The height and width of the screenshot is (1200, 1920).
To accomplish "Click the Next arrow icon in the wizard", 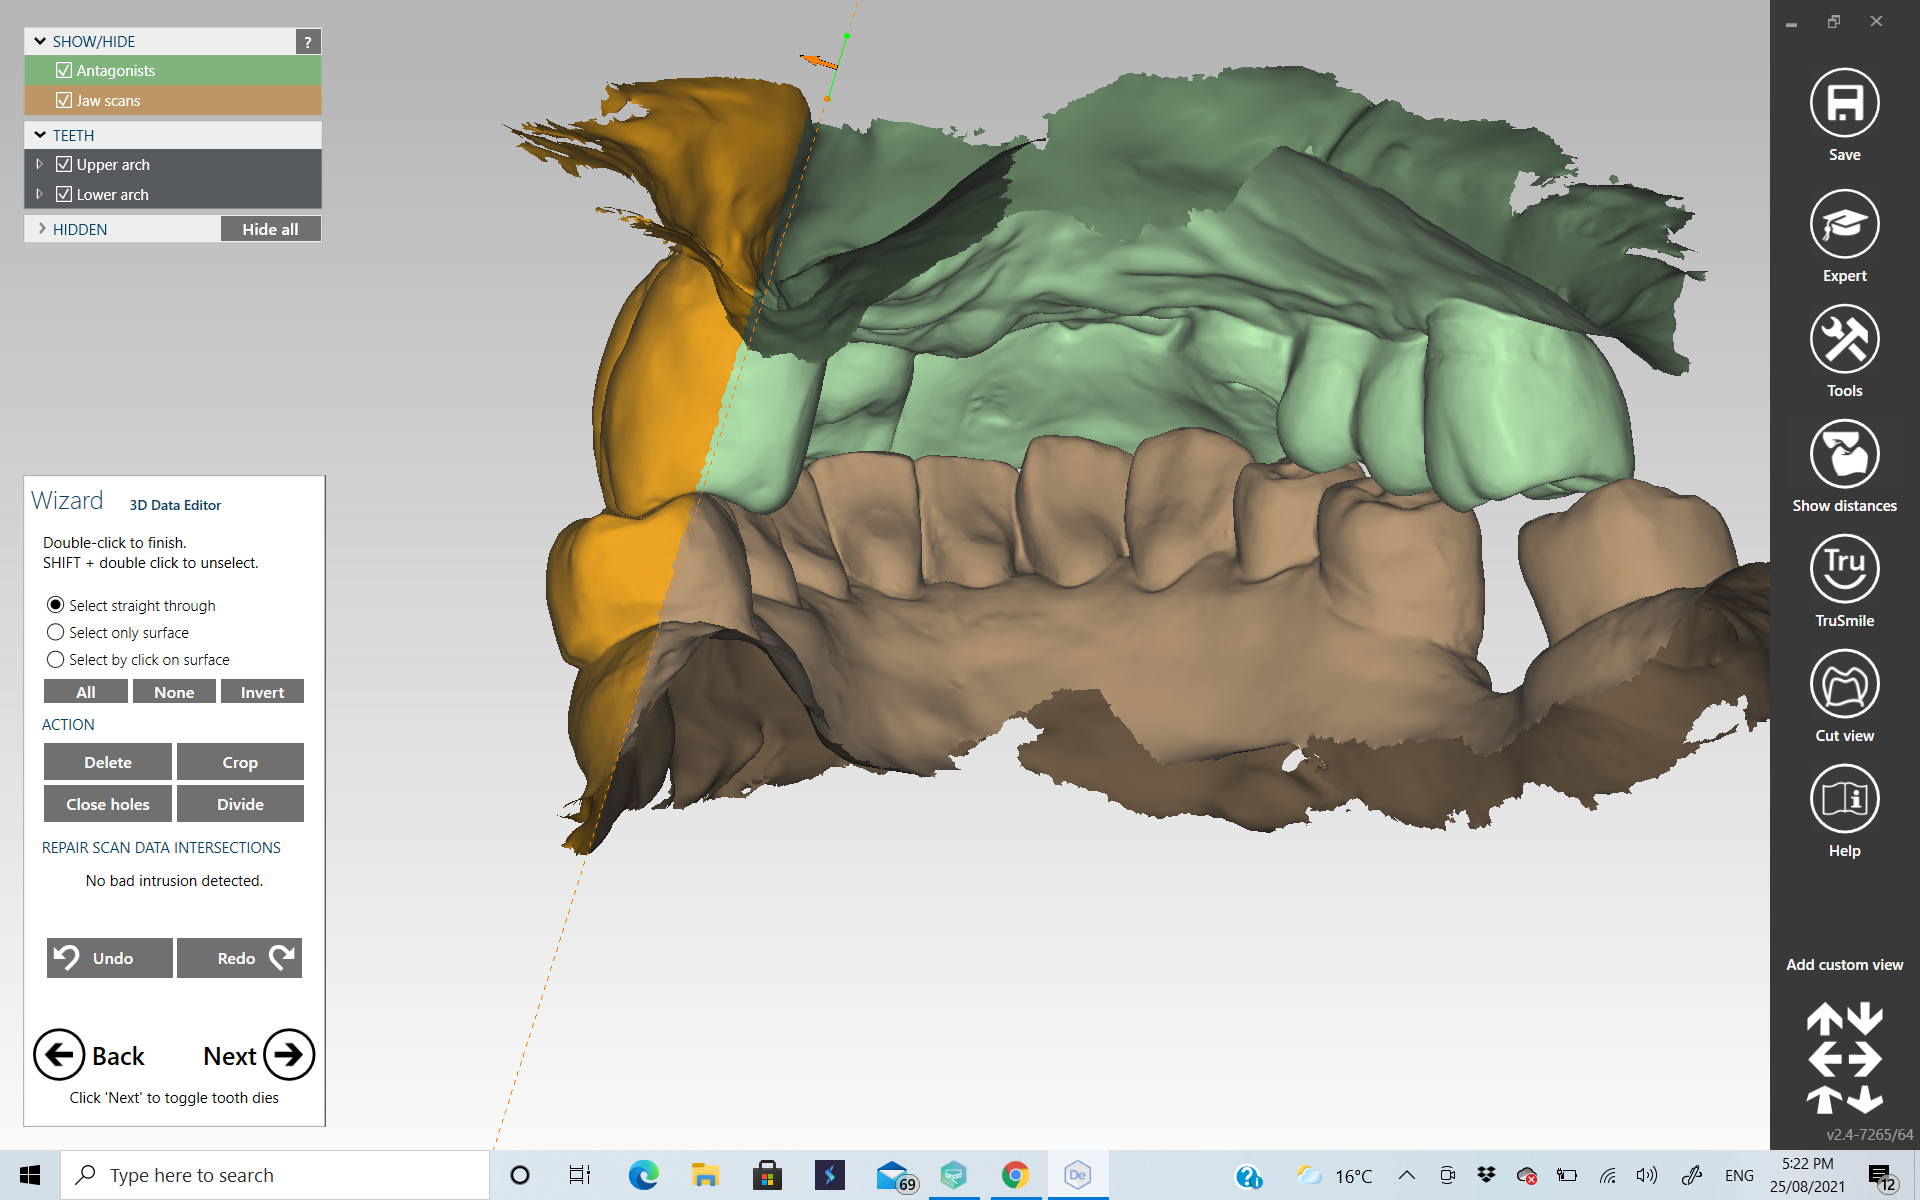I will coord(289,1055).
